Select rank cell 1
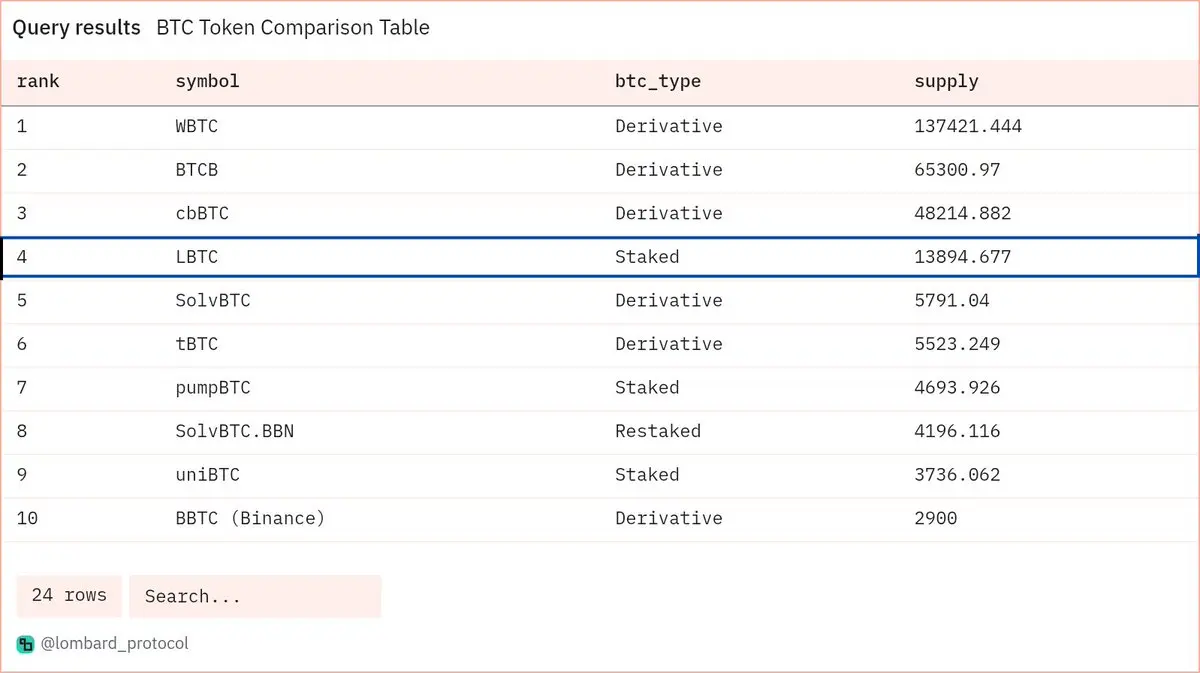The image size is (1200, 673). tap(22, 127)
